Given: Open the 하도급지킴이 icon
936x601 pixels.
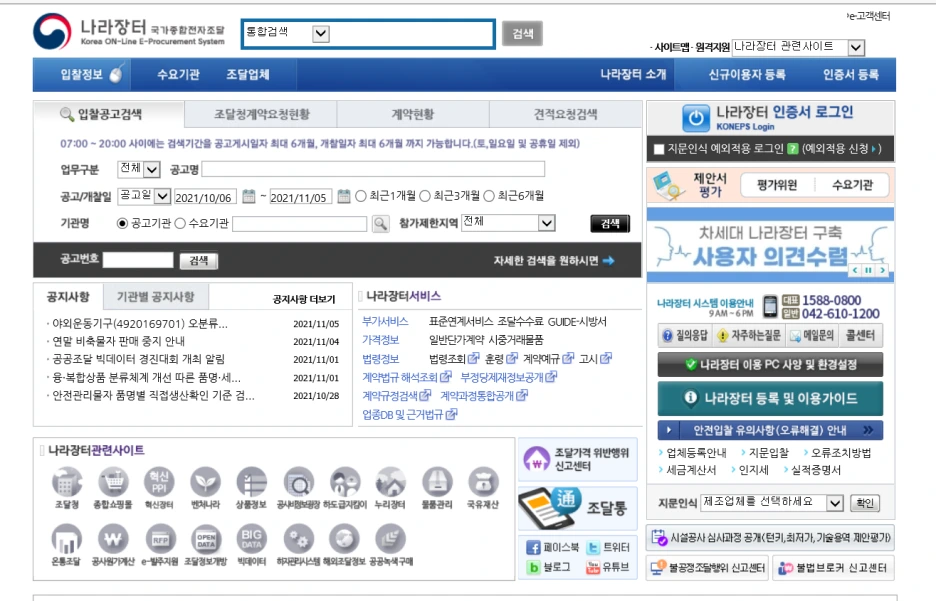Looking at the screenshot, I should pos(345,482).
